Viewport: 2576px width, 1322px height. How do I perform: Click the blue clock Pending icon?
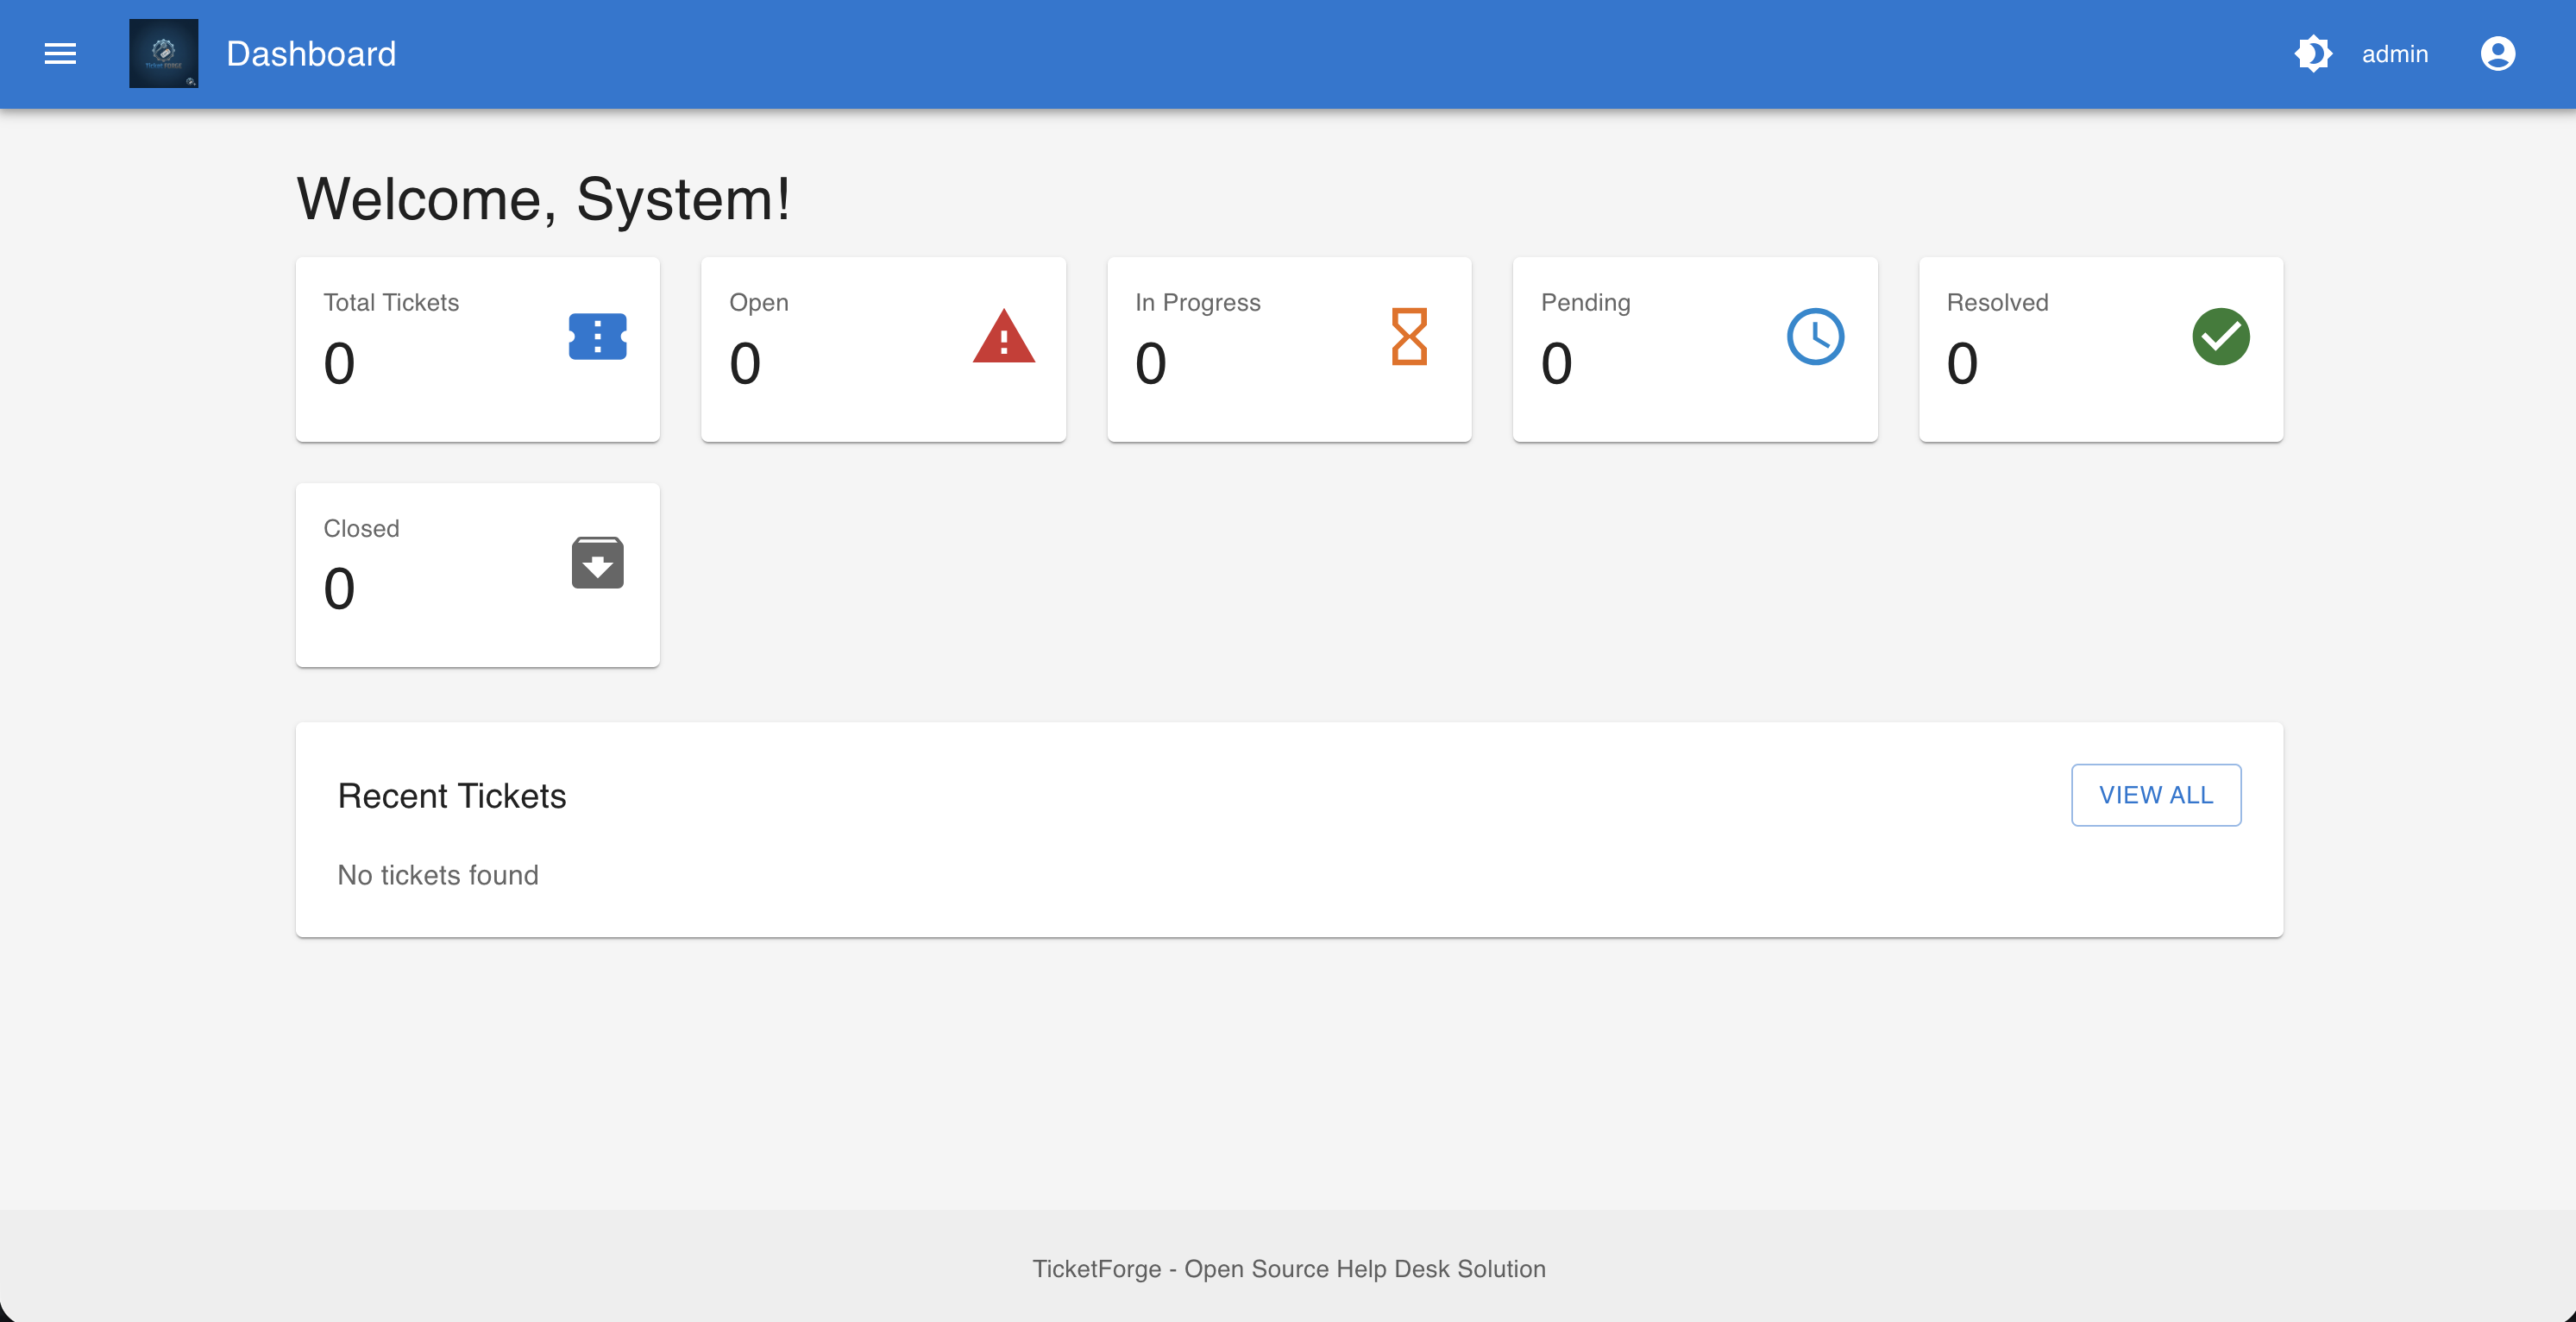tap(1814, 337)
